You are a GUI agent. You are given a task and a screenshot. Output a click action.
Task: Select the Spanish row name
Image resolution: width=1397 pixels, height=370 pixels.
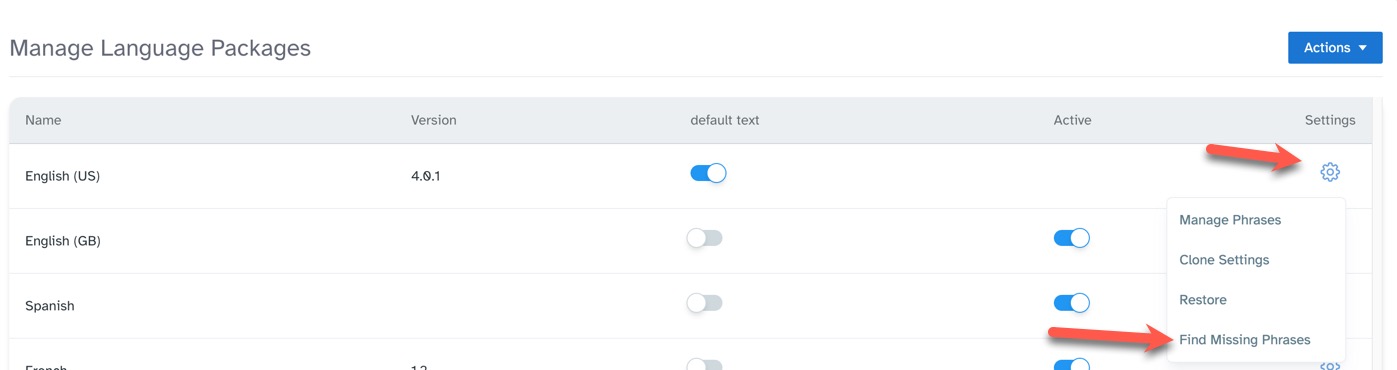pyautogui.click(x=50, y=306)
